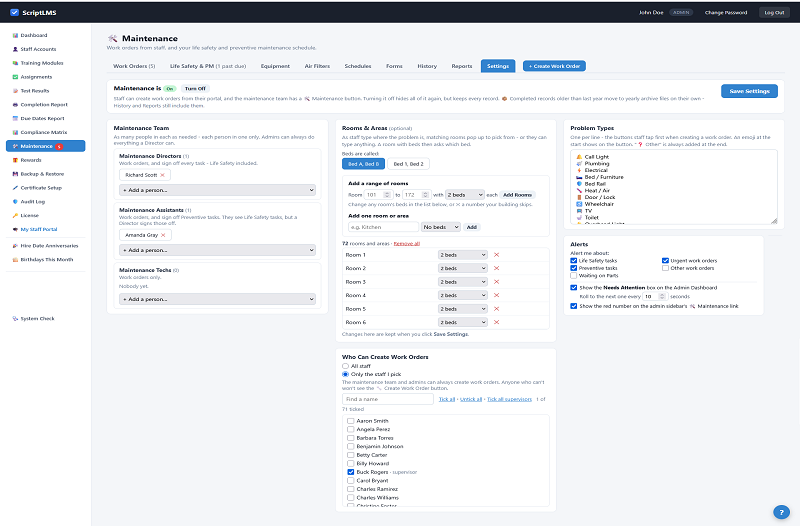Screen dimensions: 800x526
Task: Remove Amanda Gray from Maintenance Assistants
Action: pyautogui.click(x=163, y=235)
